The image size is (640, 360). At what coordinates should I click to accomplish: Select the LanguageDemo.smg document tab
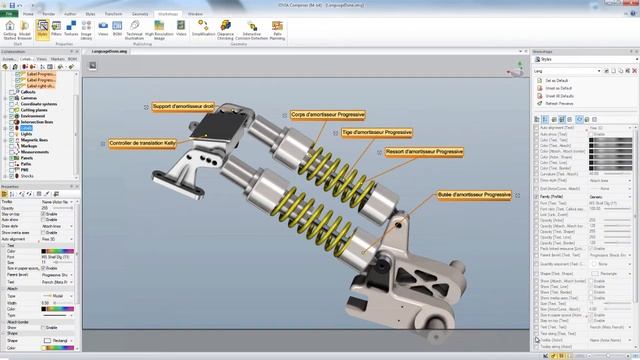point(109,52)
